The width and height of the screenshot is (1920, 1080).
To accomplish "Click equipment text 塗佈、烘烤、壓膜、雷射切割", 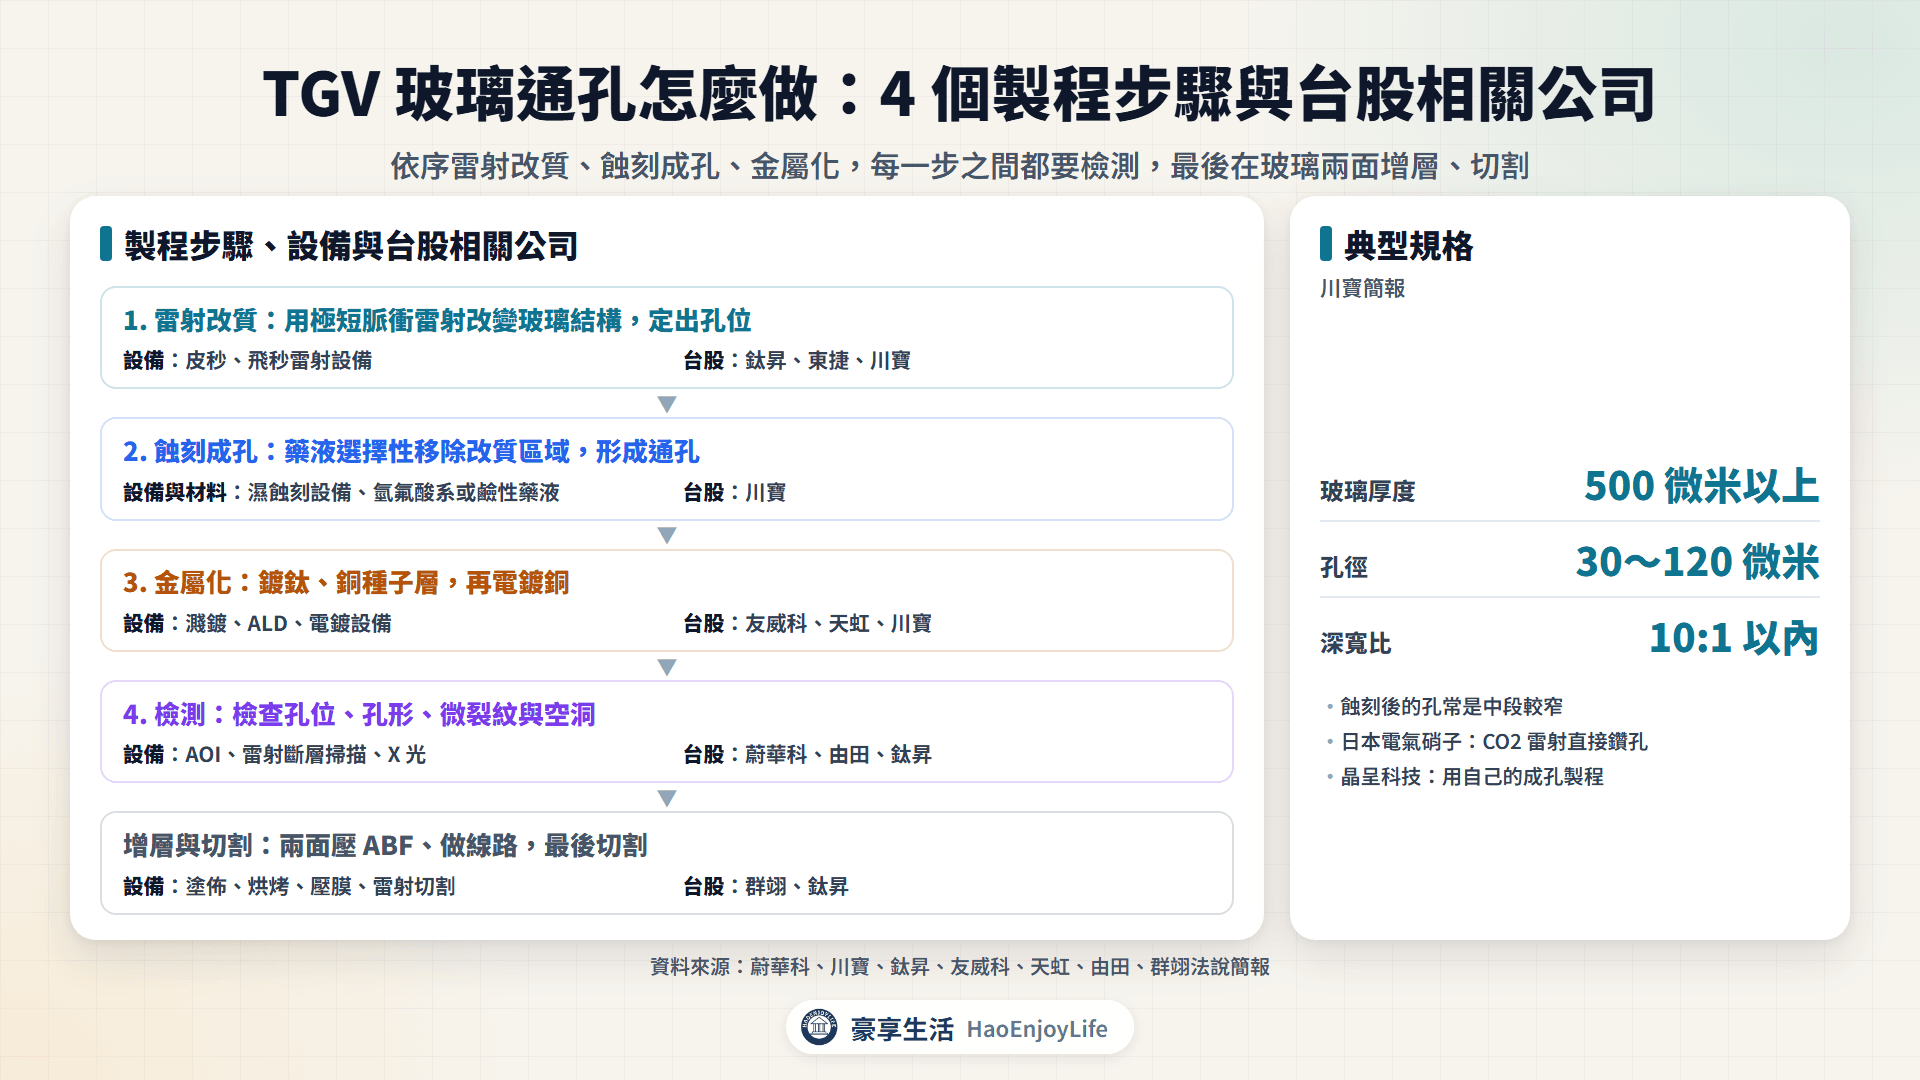I will pyautogui.click(x=320, y=887).
